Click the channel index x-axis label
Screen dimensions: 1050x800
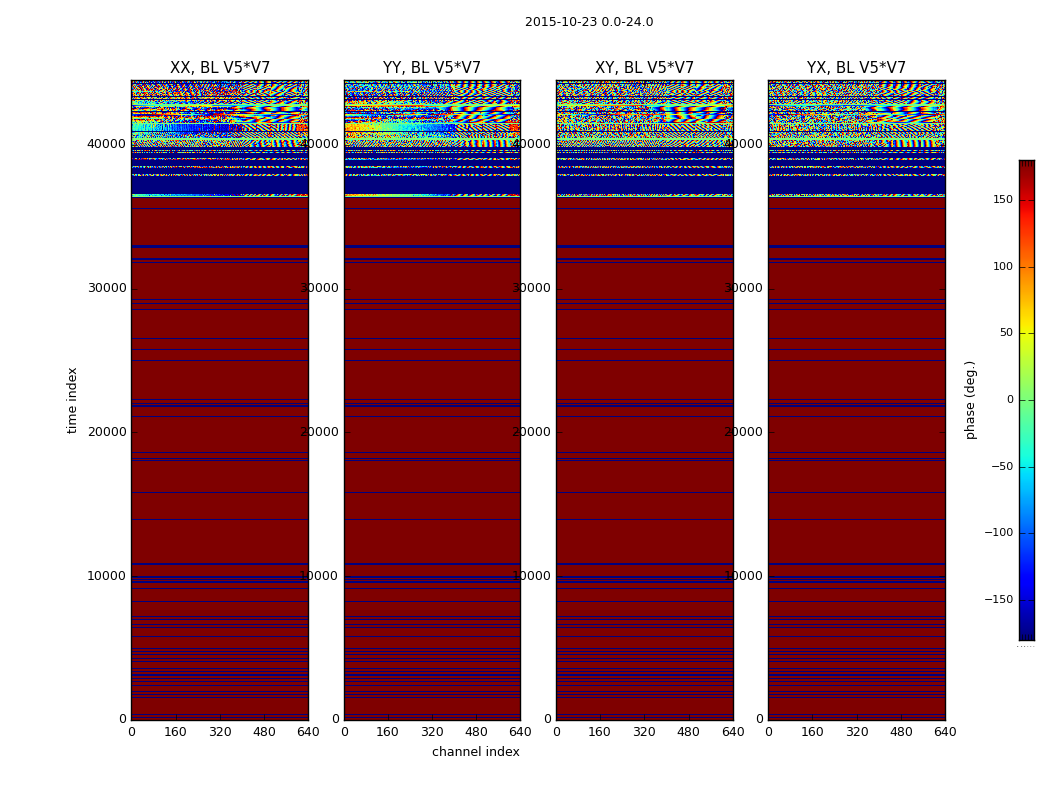tap(475, 752)
